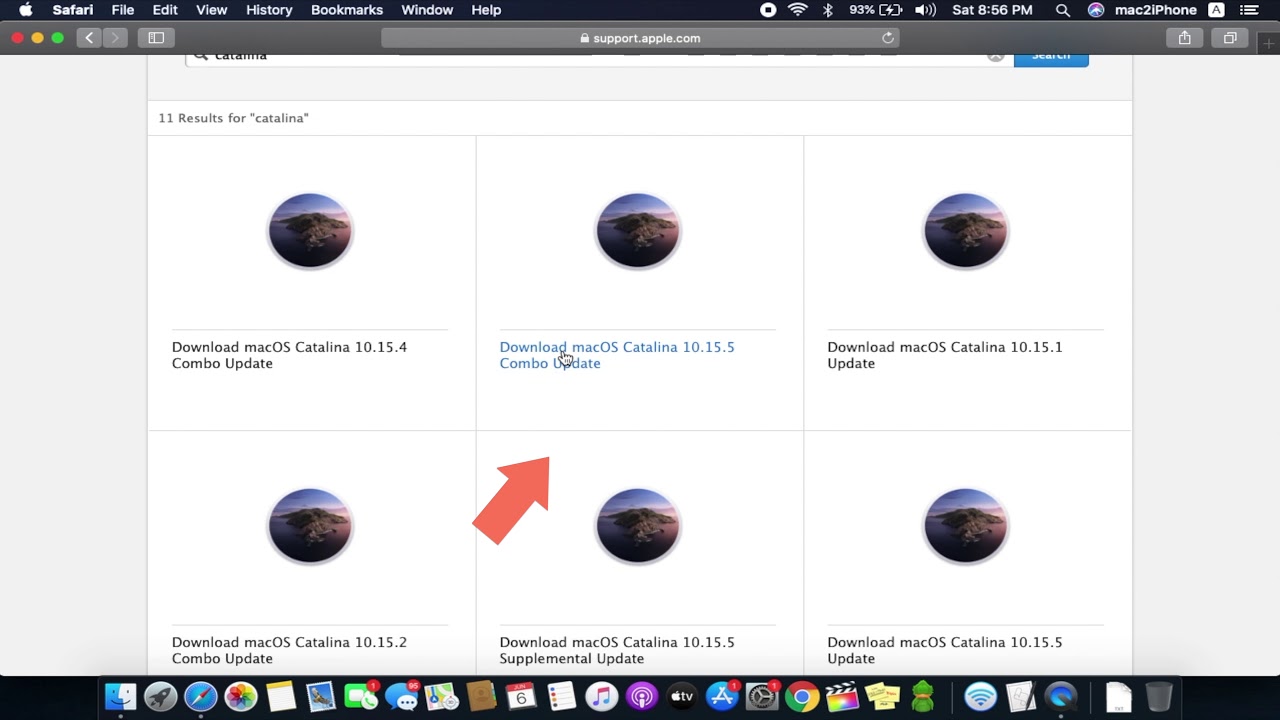
Task: Open Calendar from the Dock
Action: [521, 696]
